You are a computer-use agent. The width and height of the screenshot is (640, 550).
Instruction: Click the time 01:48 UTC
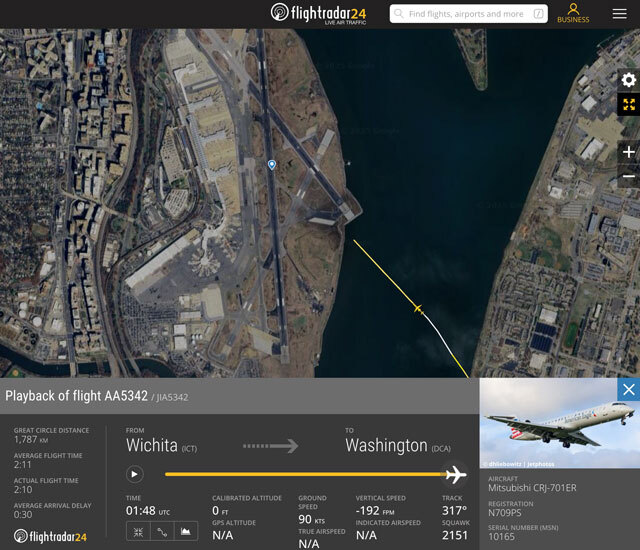tap(148, 511)
